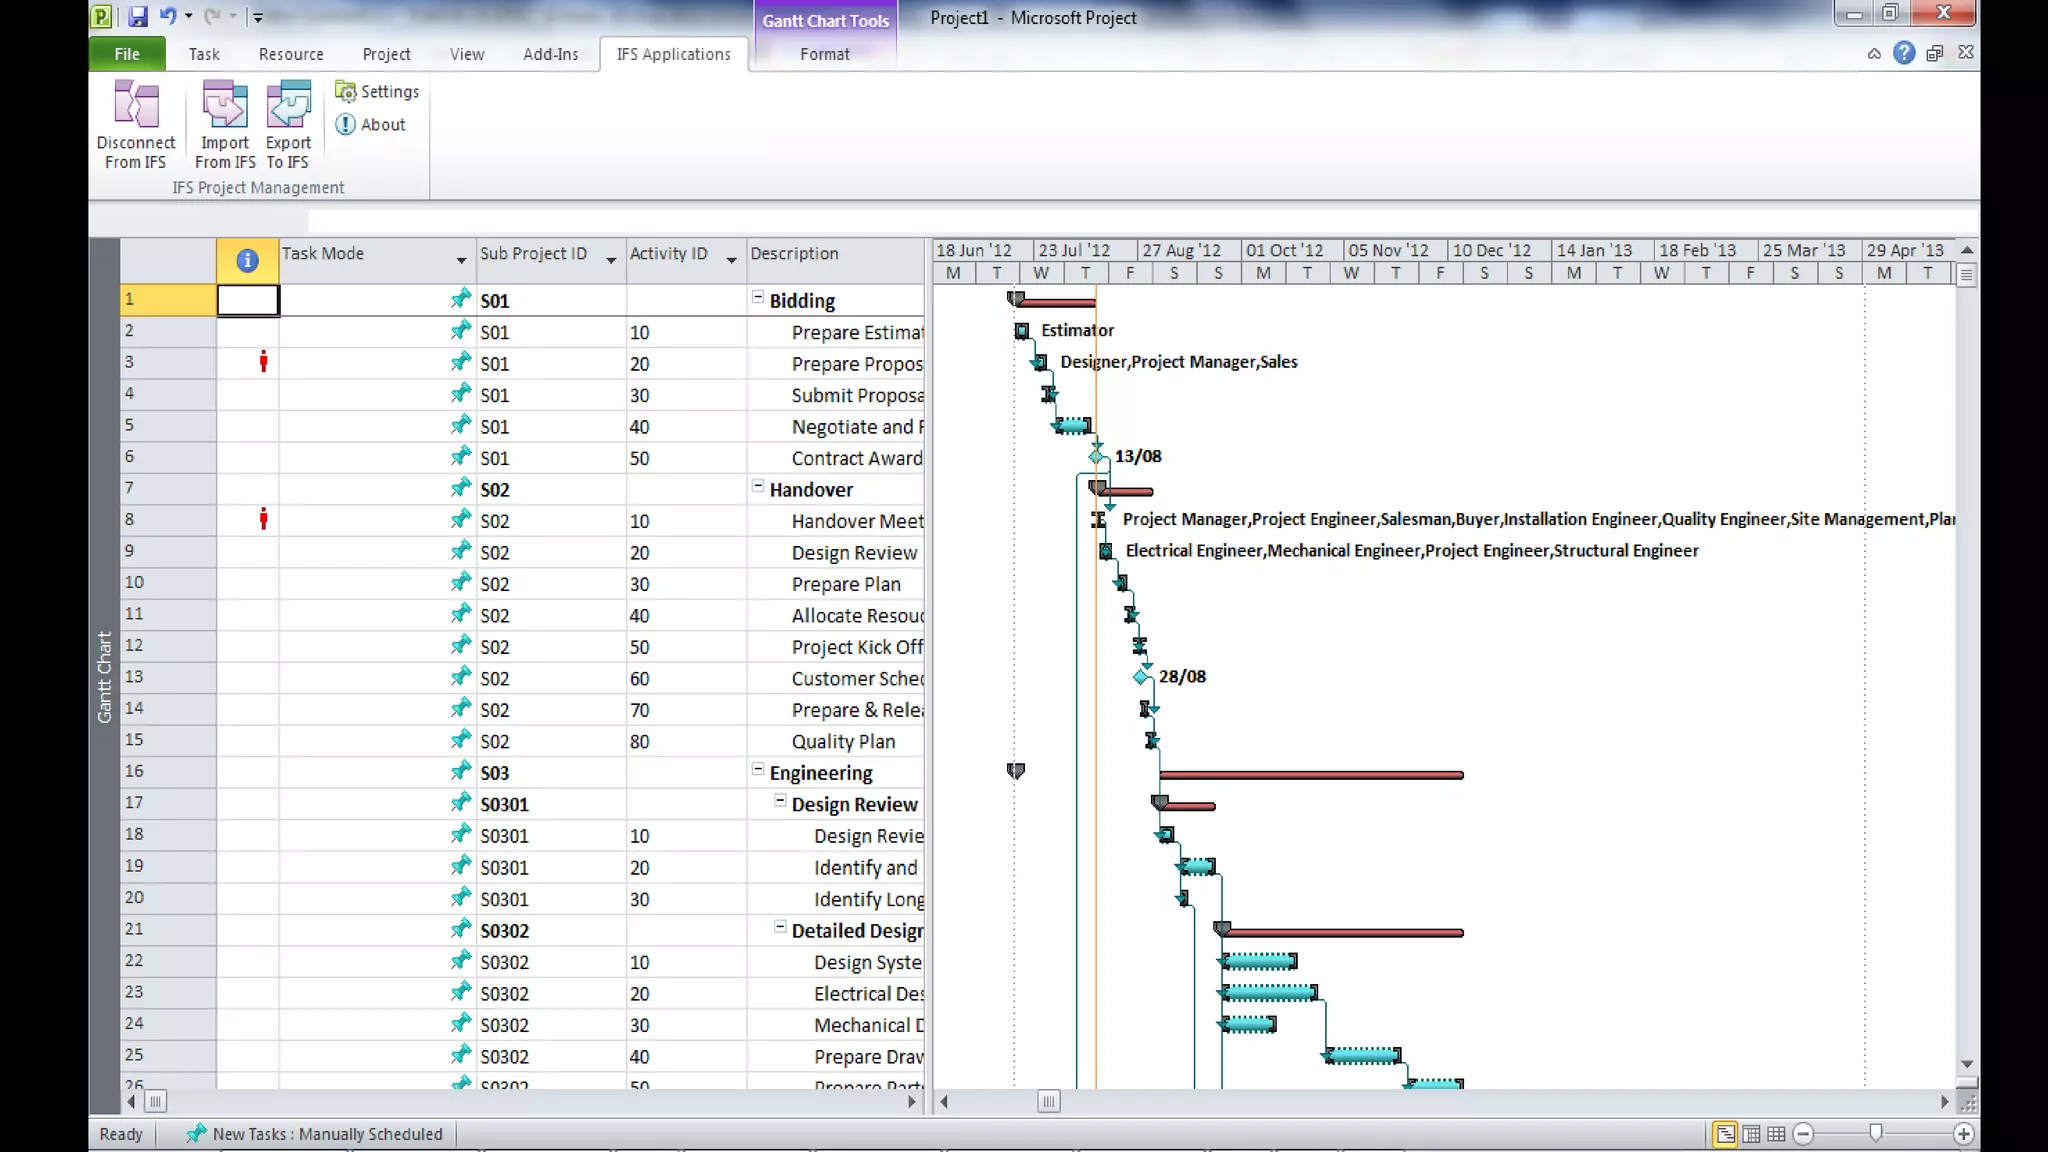
Task: Click the zoom slider handle in status bar
Action: tap(1876, 1132)
